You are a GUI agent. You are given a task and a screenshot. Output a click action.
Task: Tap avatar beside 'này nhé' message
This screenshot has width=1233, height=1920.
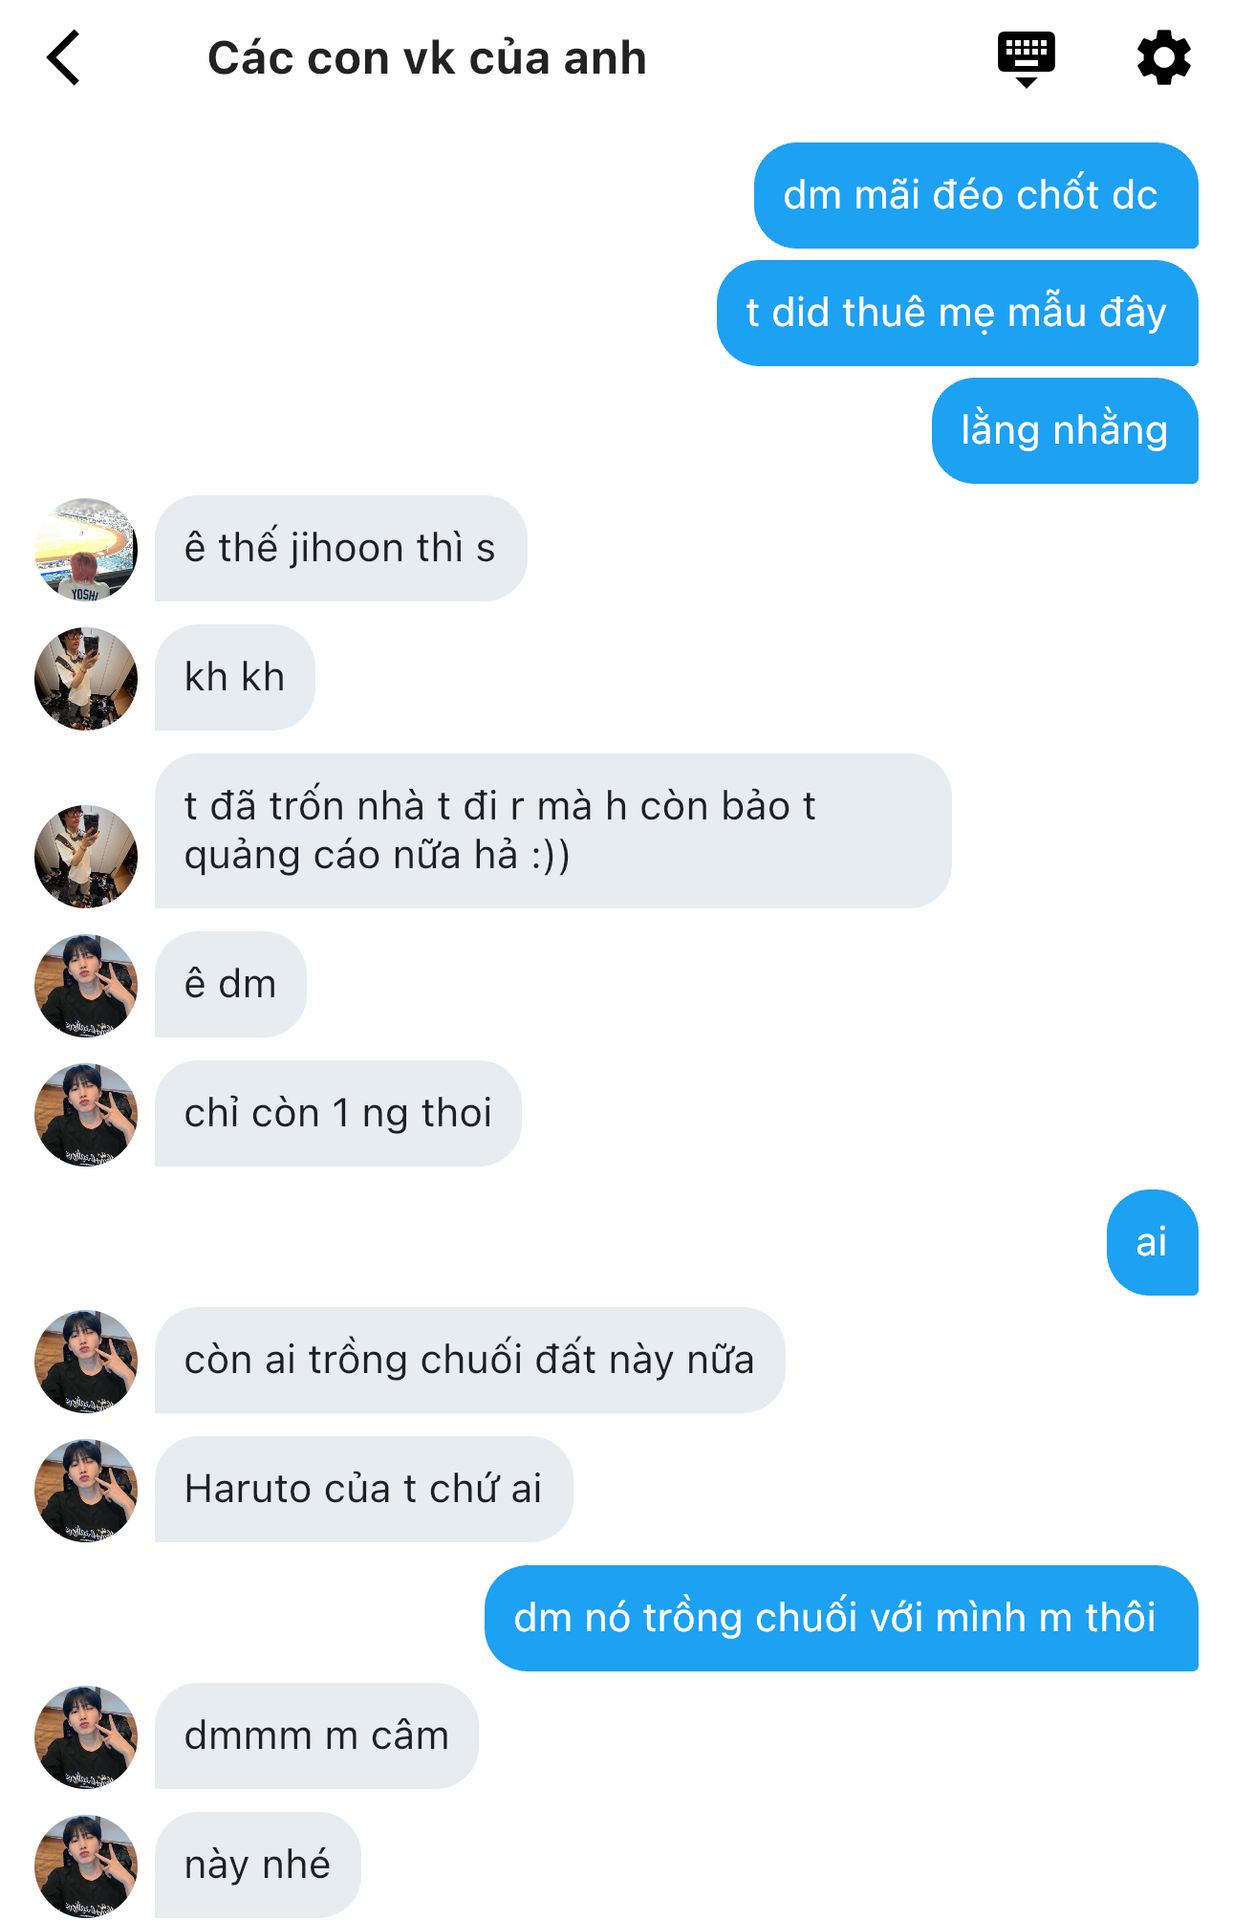click(86, 1866)
